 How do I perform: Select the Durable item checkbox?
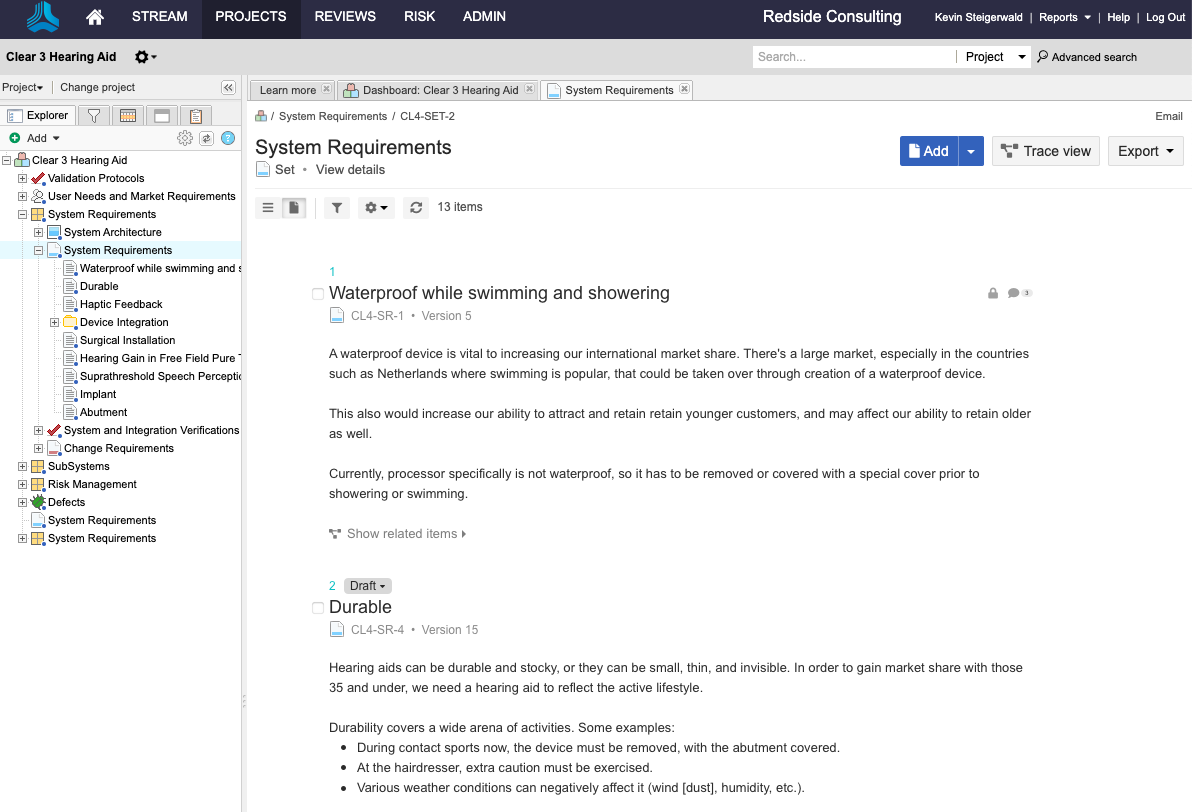coord(318,608)
